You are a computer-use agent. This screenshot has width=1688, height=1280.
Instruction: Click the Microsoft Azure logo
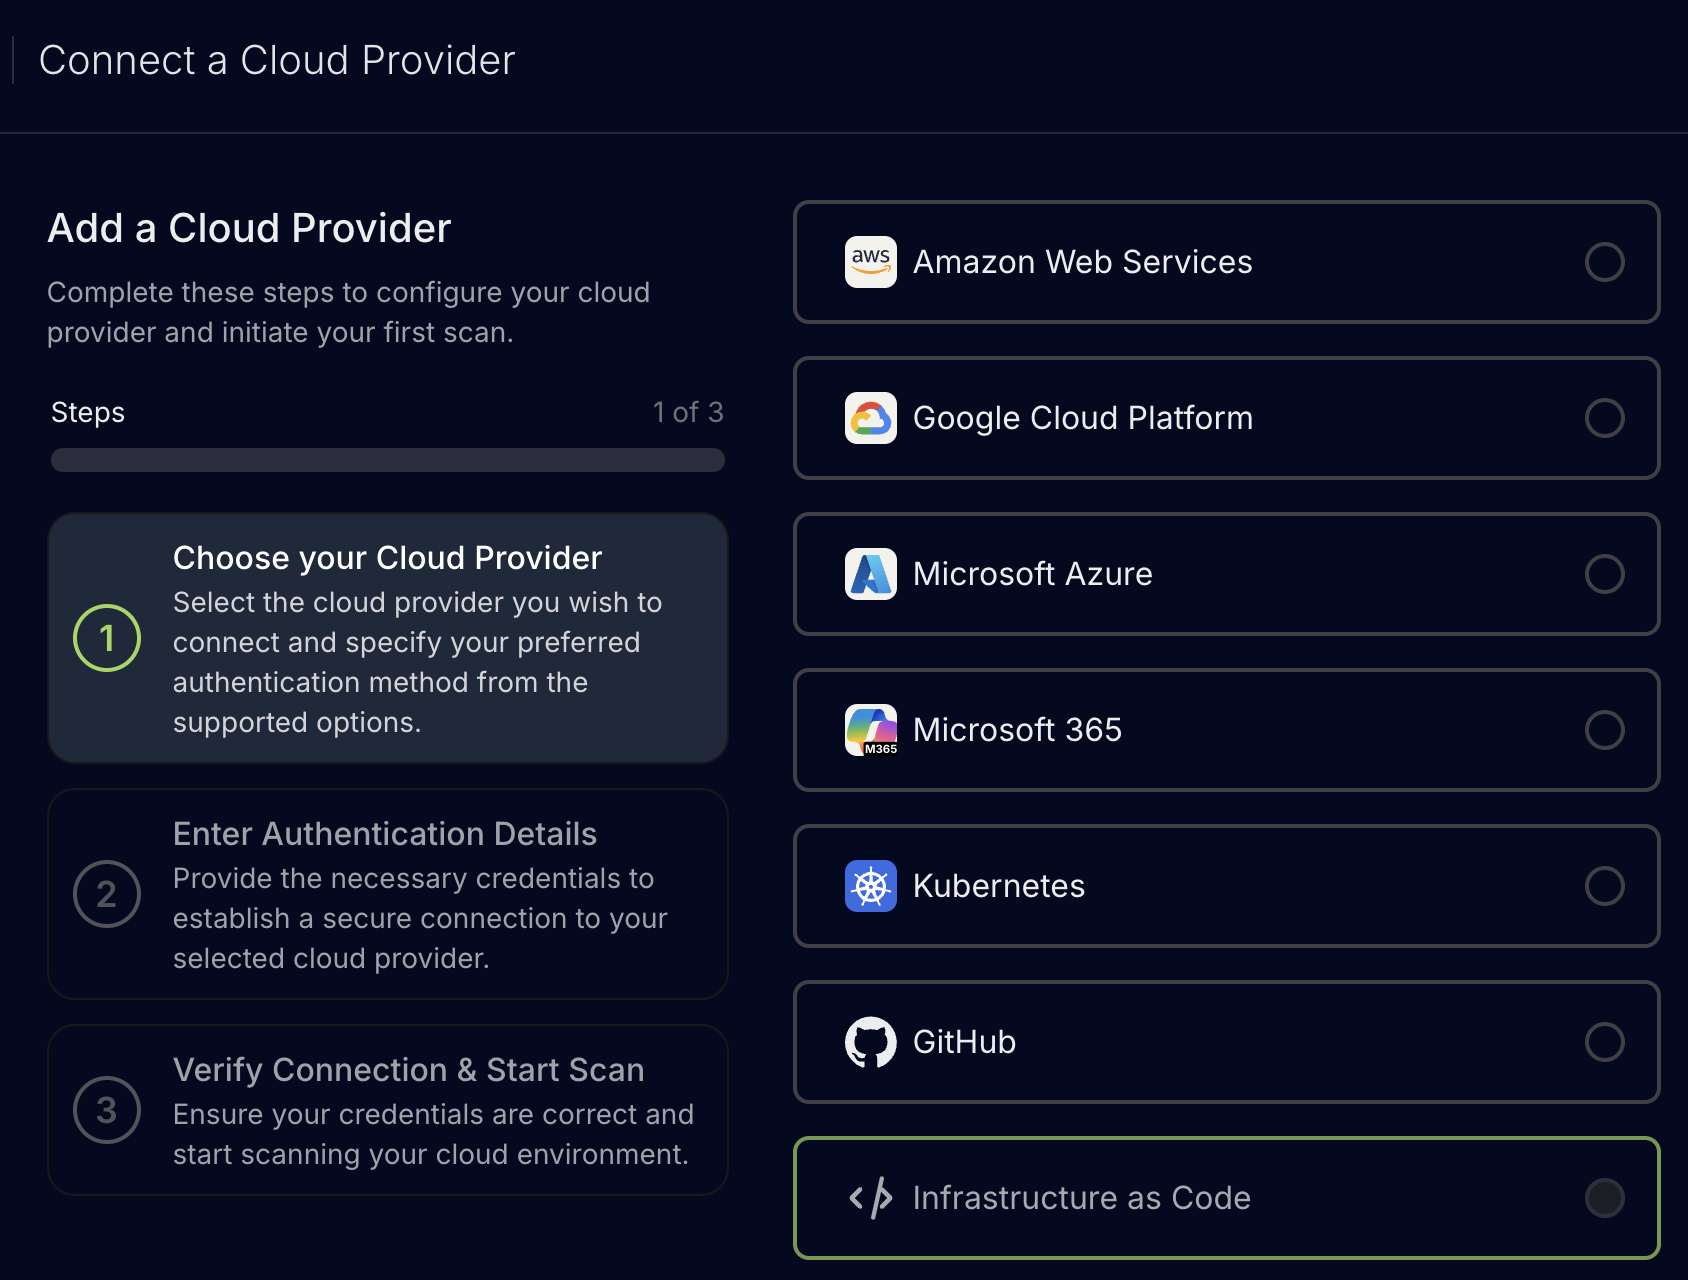click(870, 574)
